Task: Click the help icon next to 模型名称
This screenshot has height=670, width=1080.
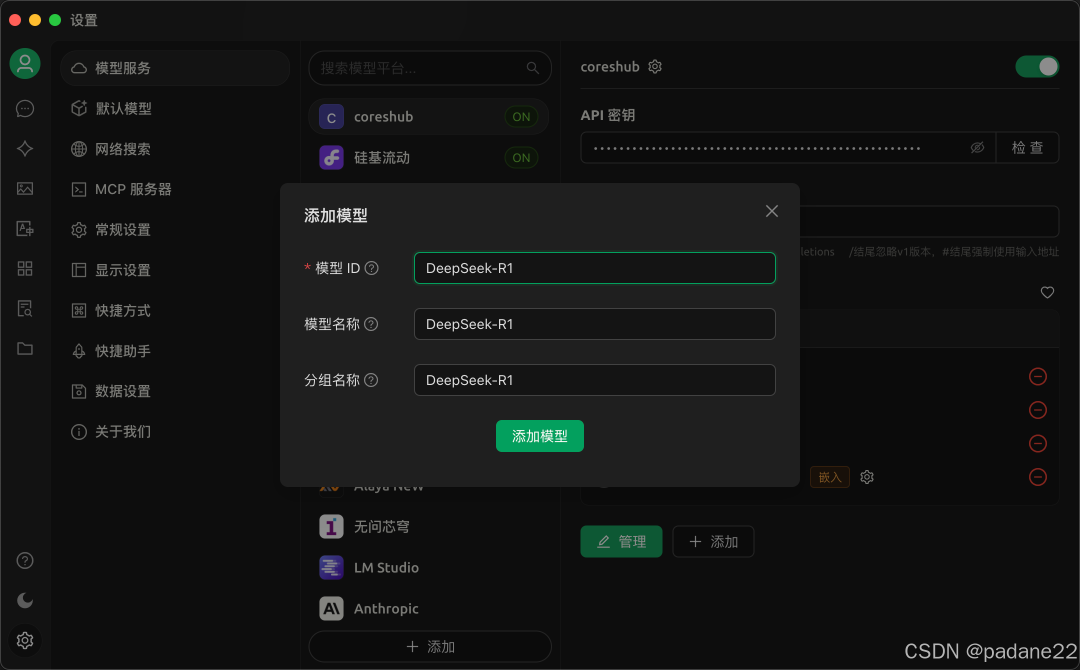Action: tap(371, 324)
